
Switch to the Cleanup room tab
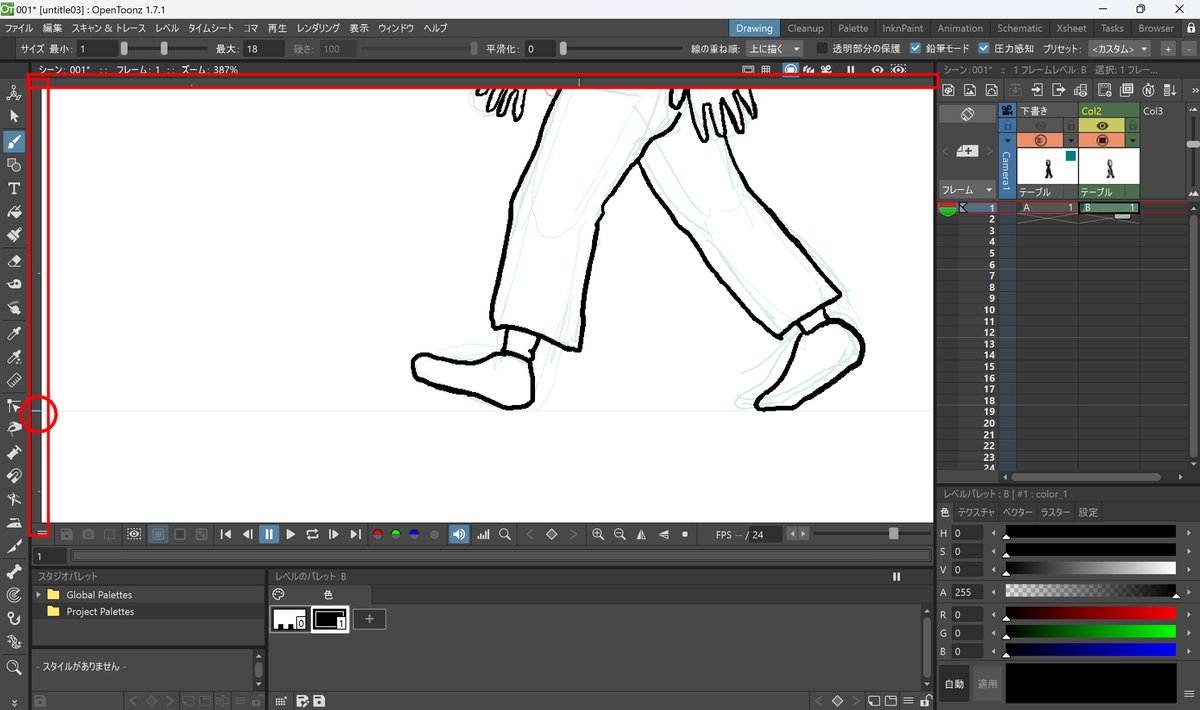(x=805, y=28)
